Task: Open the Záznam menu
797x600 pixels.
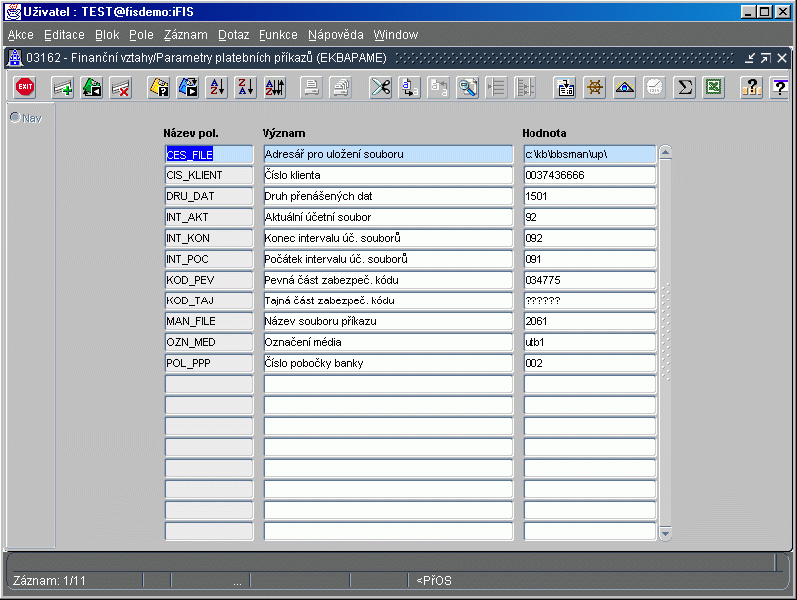Action: tap(186, 35)
